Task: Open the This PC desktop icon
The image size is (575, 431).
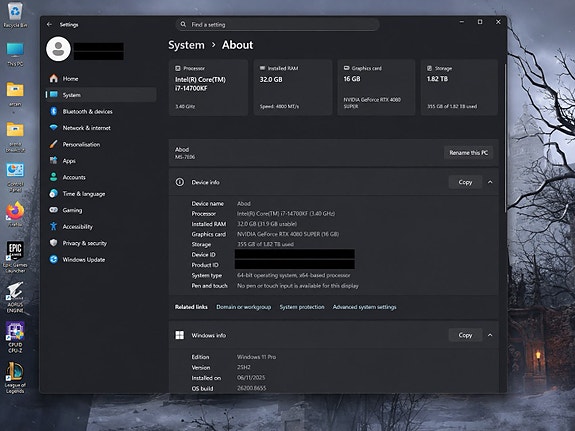Action: pos(15,54)
